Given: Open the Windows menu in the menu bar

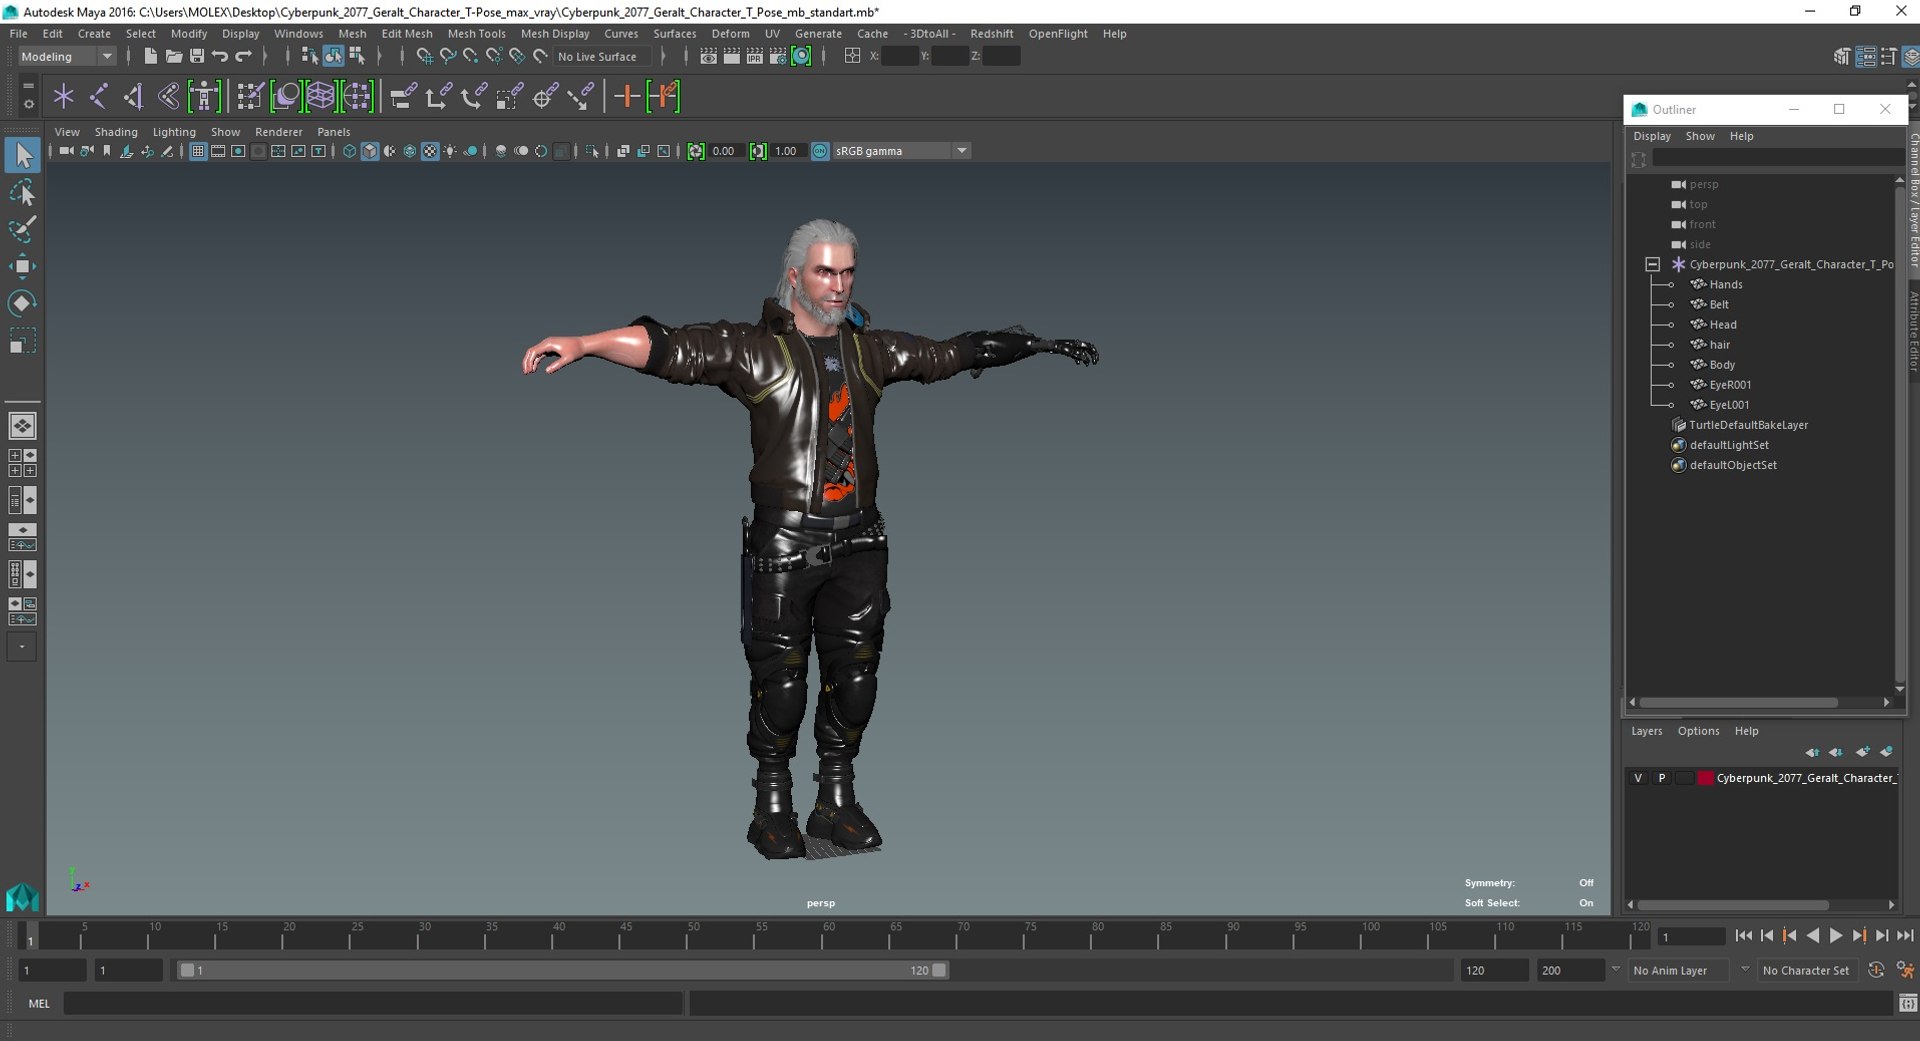Looking at the screenshot, I should (298, 34).
